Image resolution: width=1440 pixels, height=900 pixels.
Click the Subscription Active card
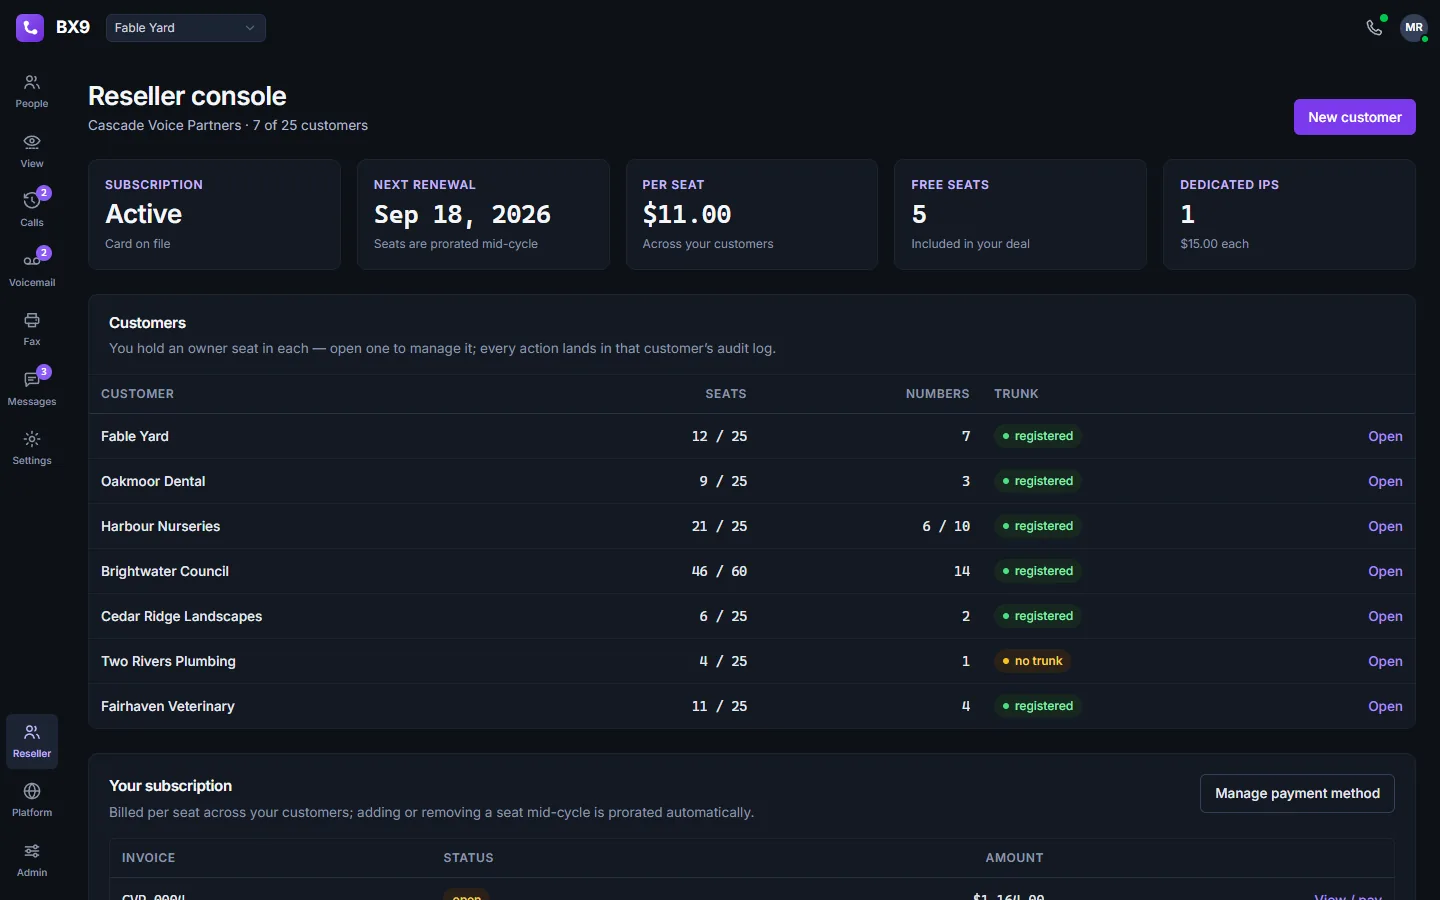(x=214, y=214)
